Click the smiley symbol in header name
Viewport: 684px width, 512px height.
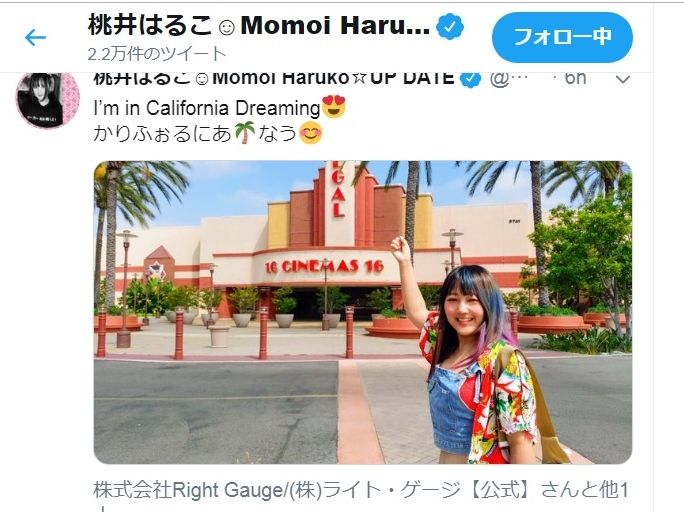click(x=226, y=27)
